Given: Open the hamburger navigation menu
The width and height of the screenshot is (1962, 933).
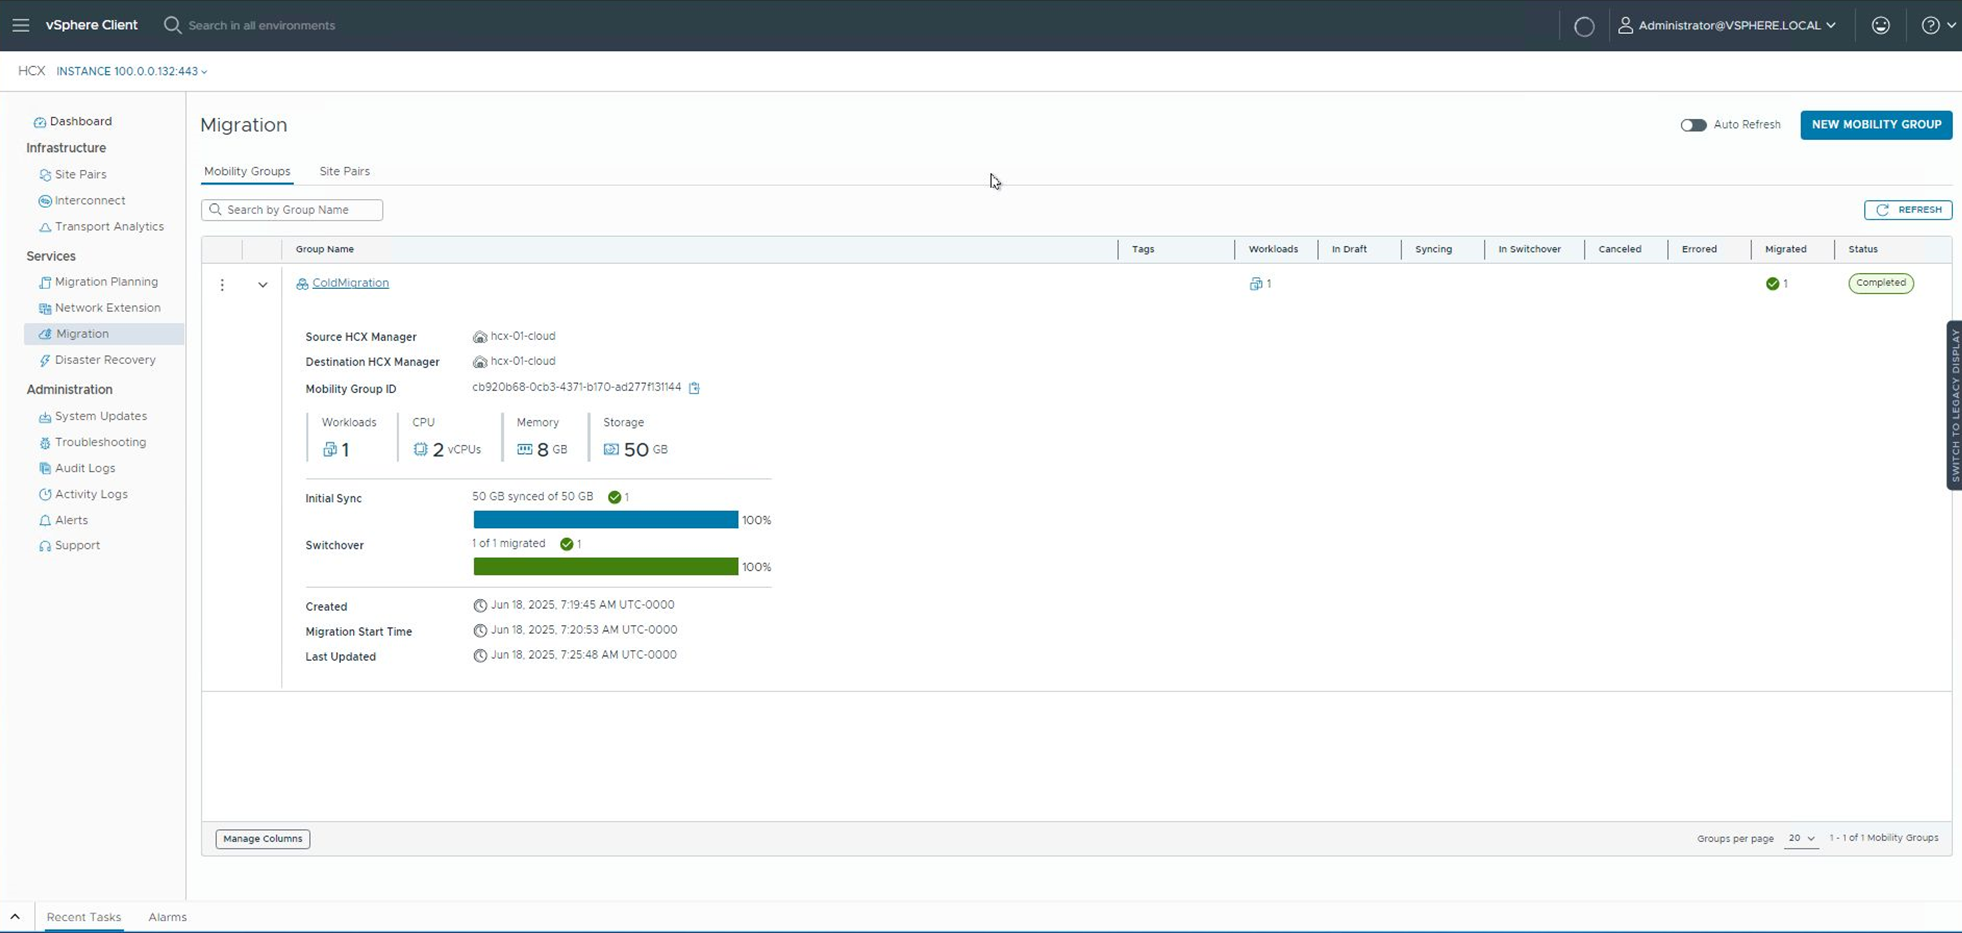Looking at the screenshot, I should click(x=21, y=25).
